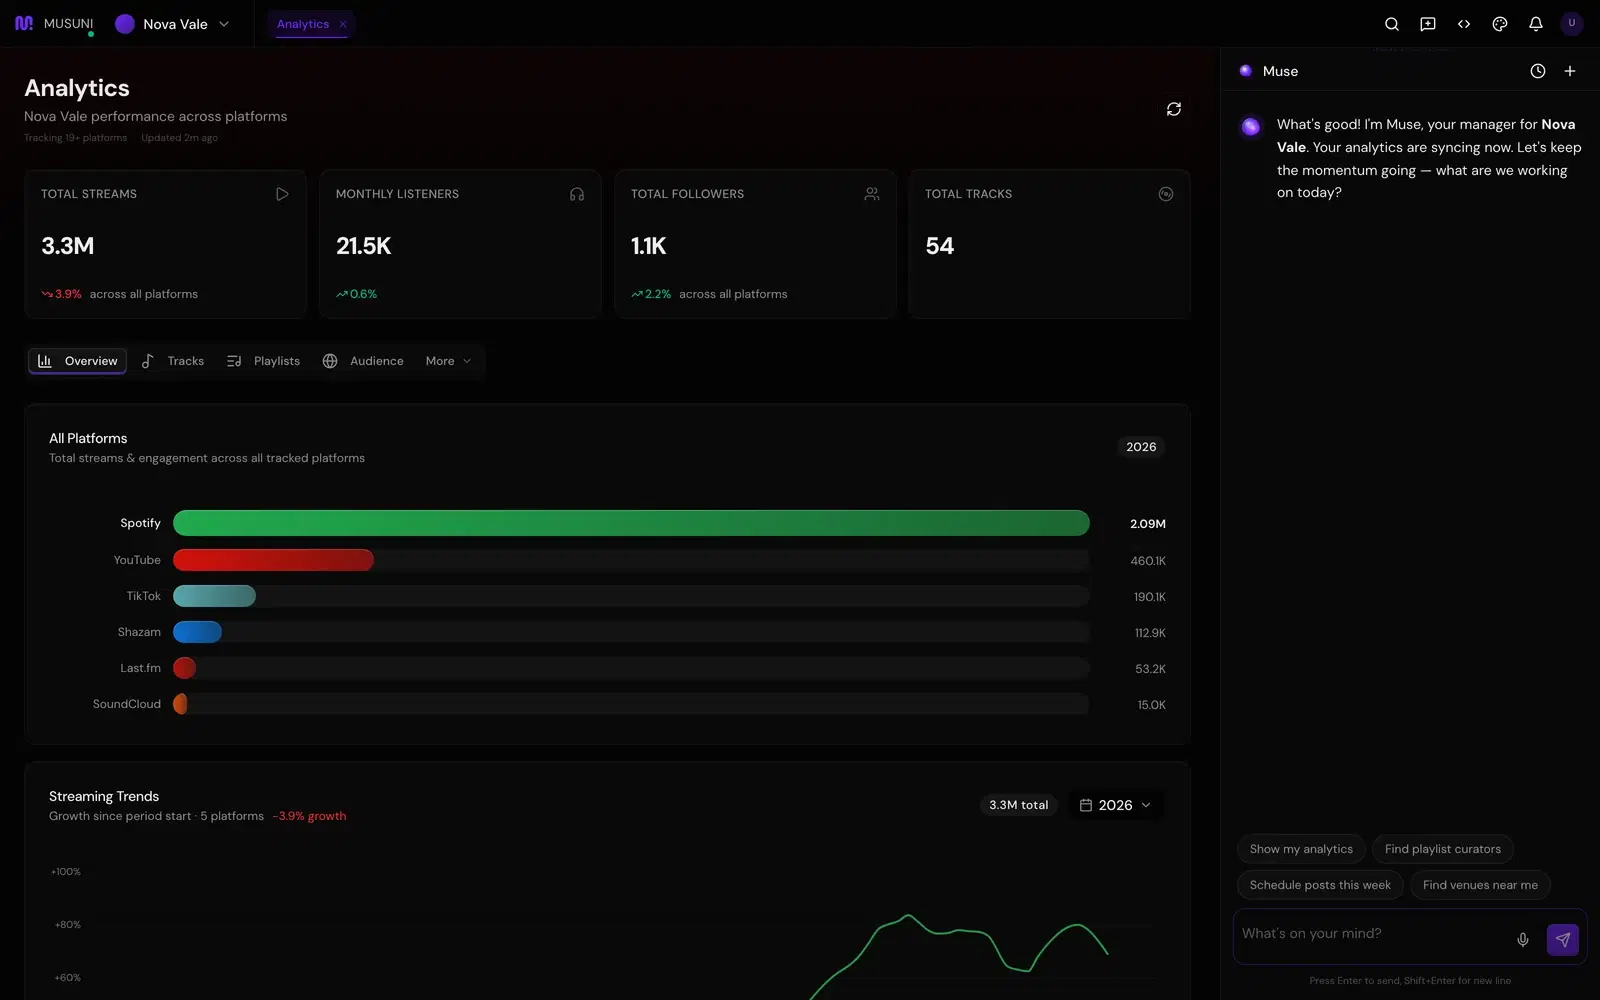
Task: Click the 3.3M total badge
Action: coord(1018,805)
